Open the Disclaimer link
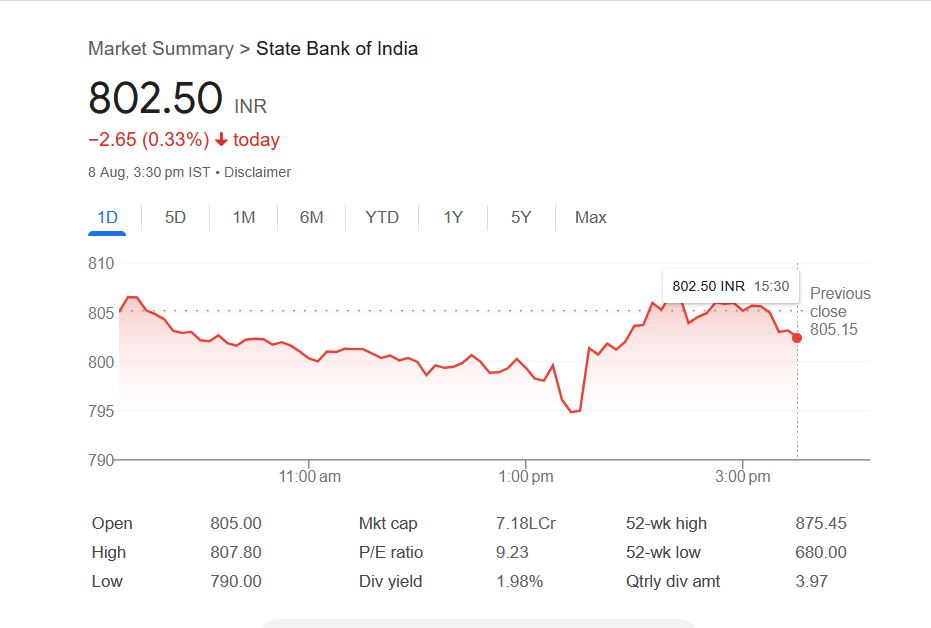 pos(257,172)
